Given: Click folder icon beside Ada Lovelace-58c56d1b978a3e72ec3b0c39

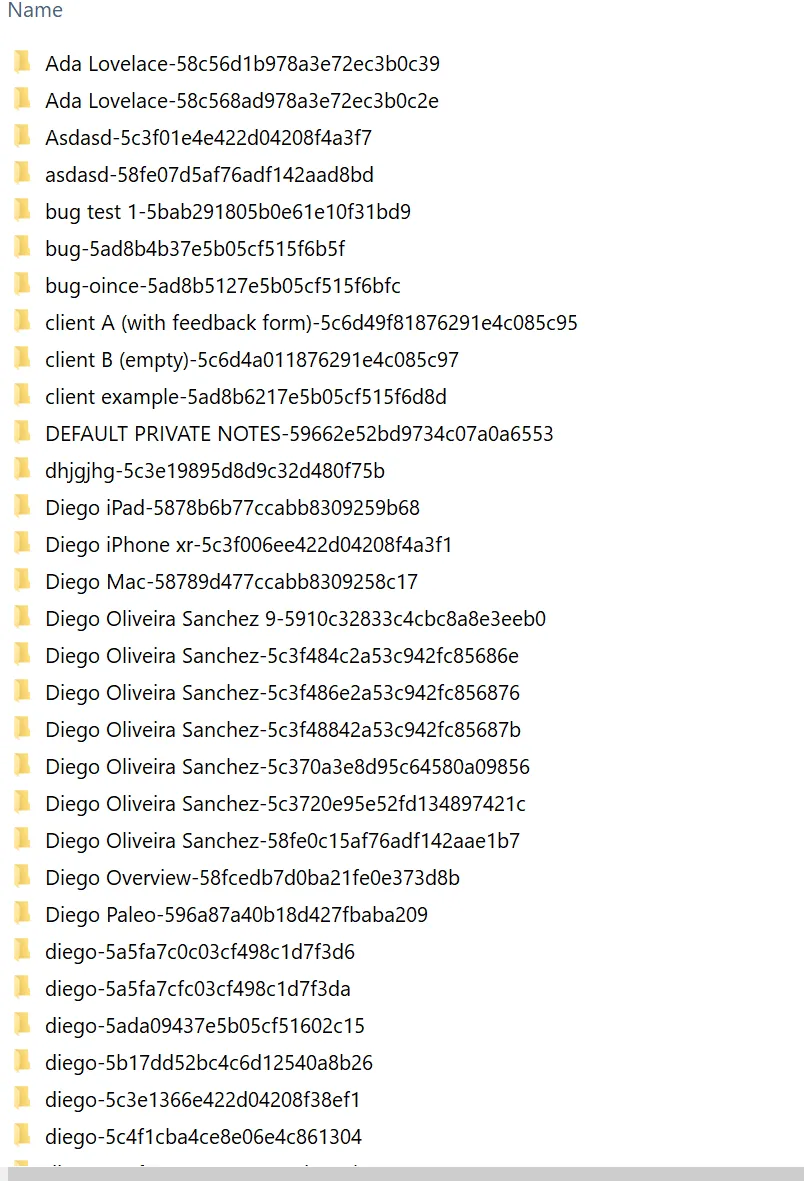Looking at the screenshot, I should tap(22, 63).
